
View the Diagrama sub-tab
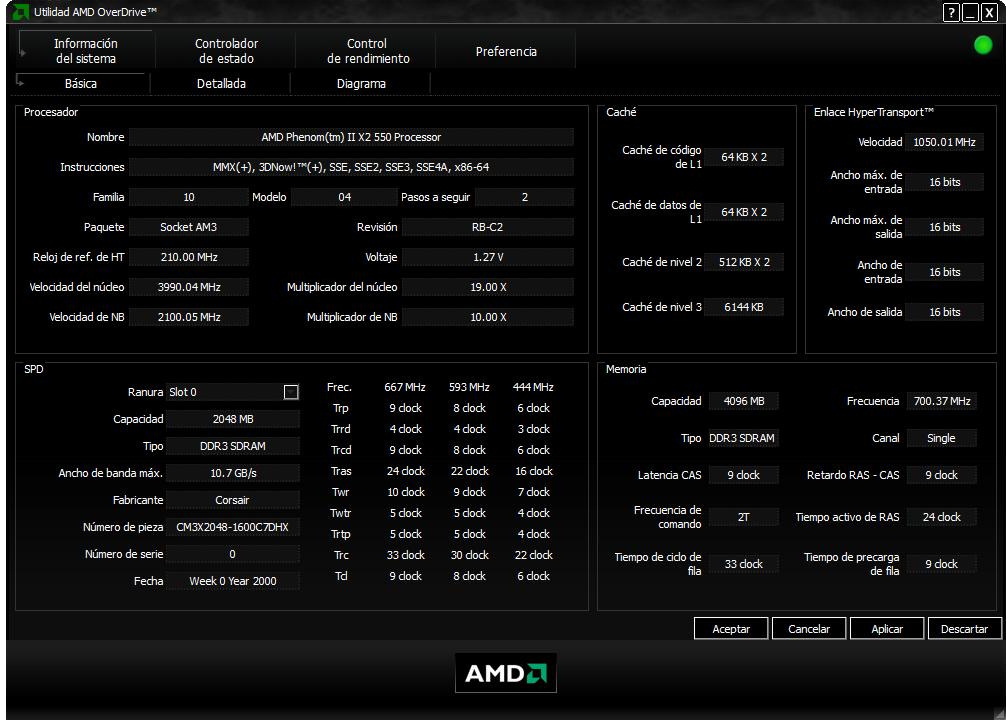(x=361, y=84)
